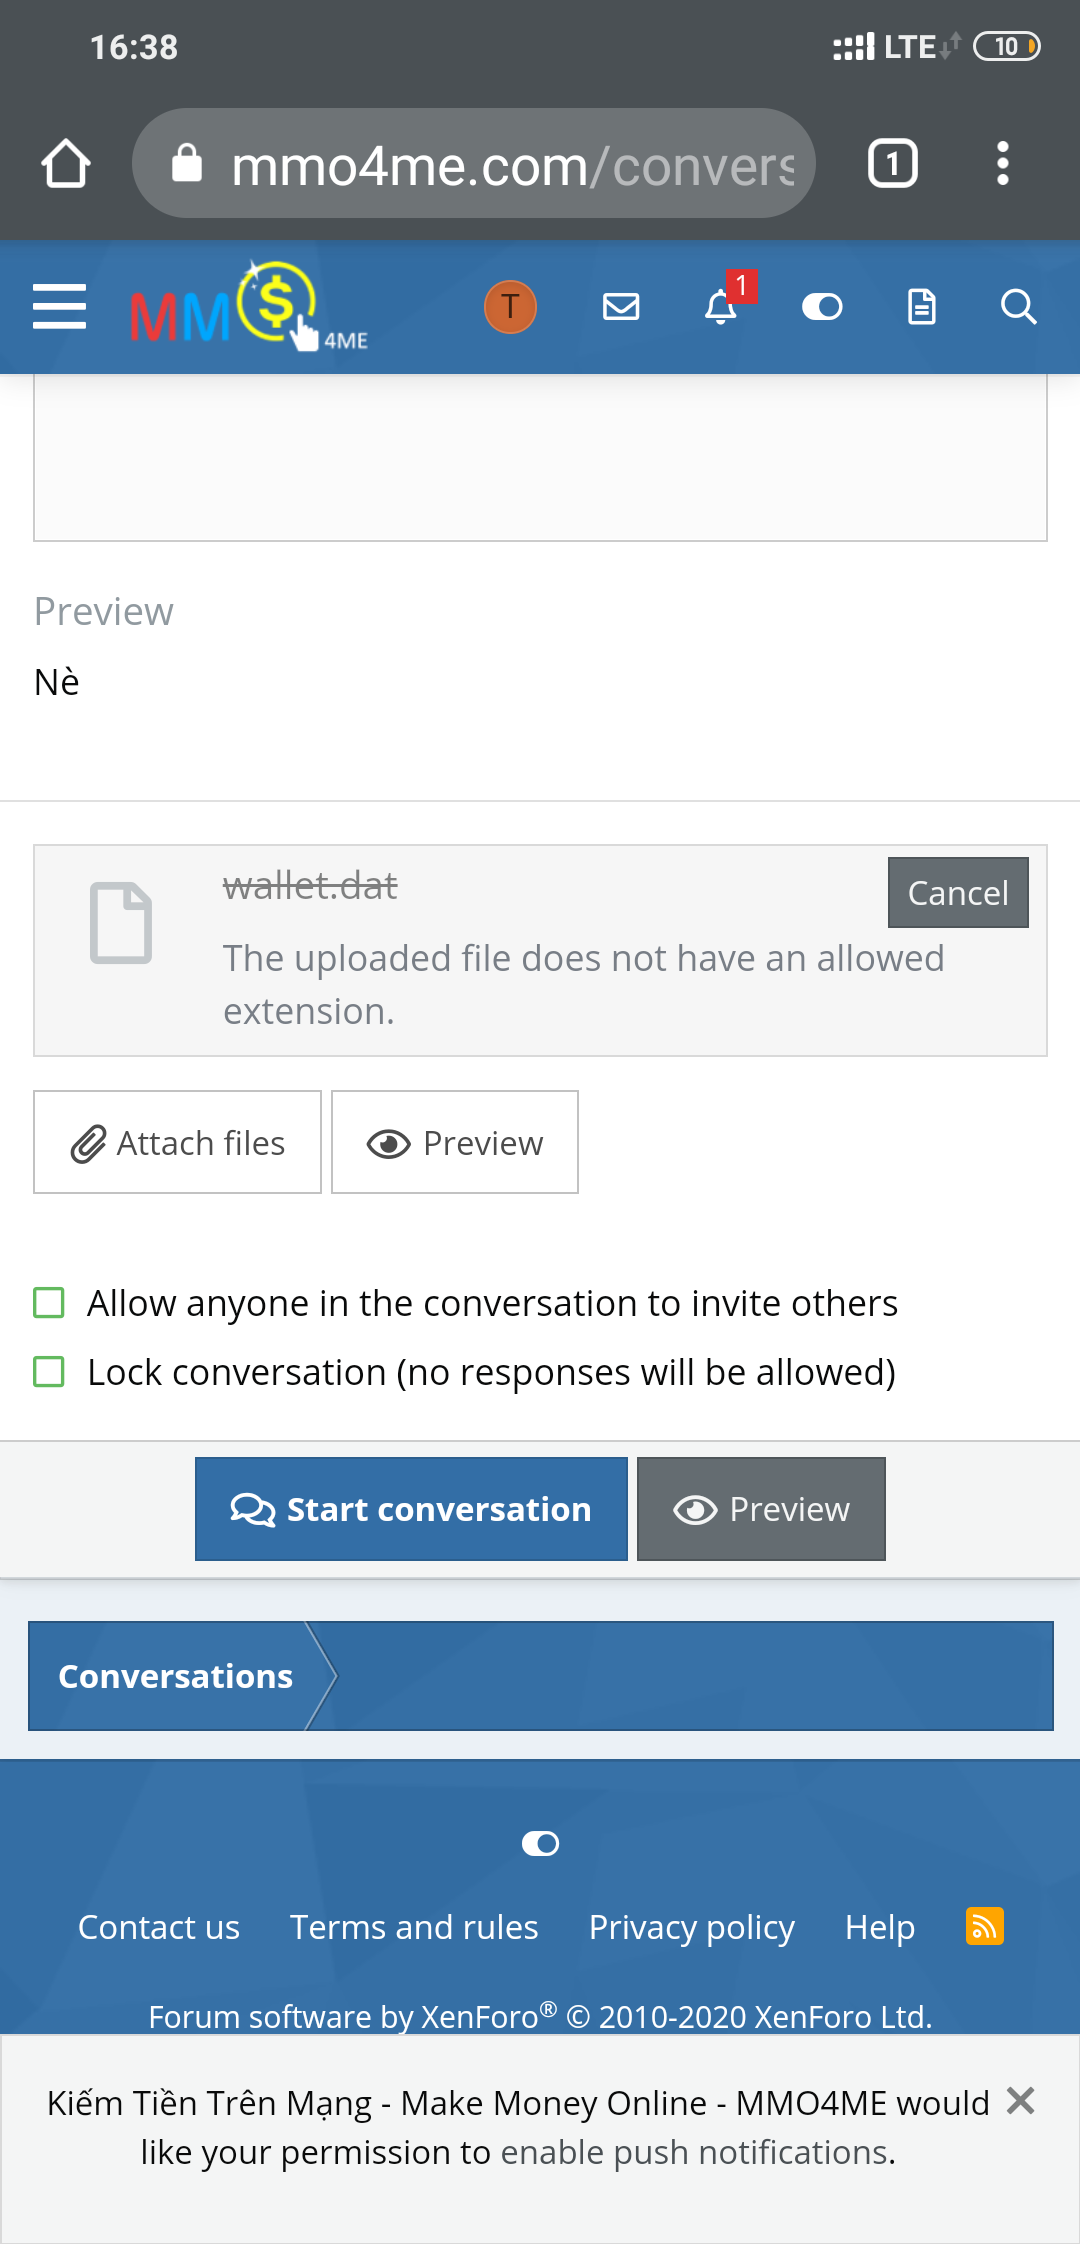Viewport: 1080px width, 2244px height.
Task: Toggle the header dark mode switch
Action: pos(822,306)
